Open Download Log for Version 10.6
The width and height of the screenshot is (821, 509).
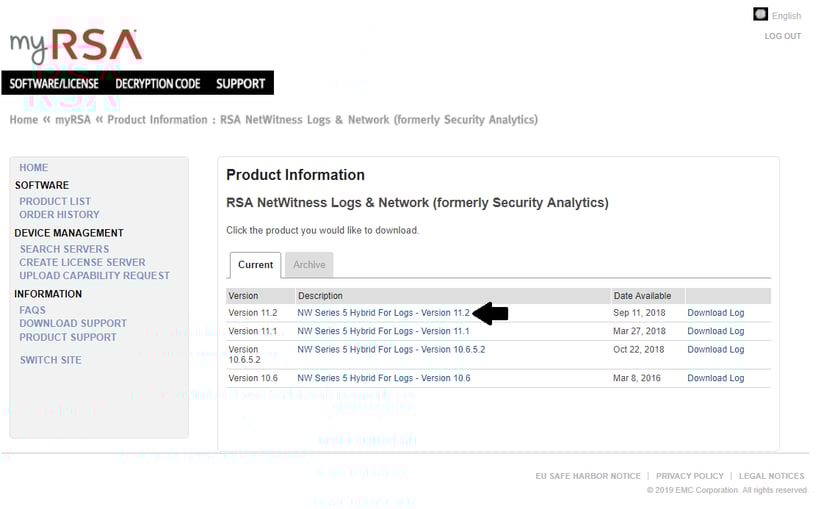tap(715, 378)
